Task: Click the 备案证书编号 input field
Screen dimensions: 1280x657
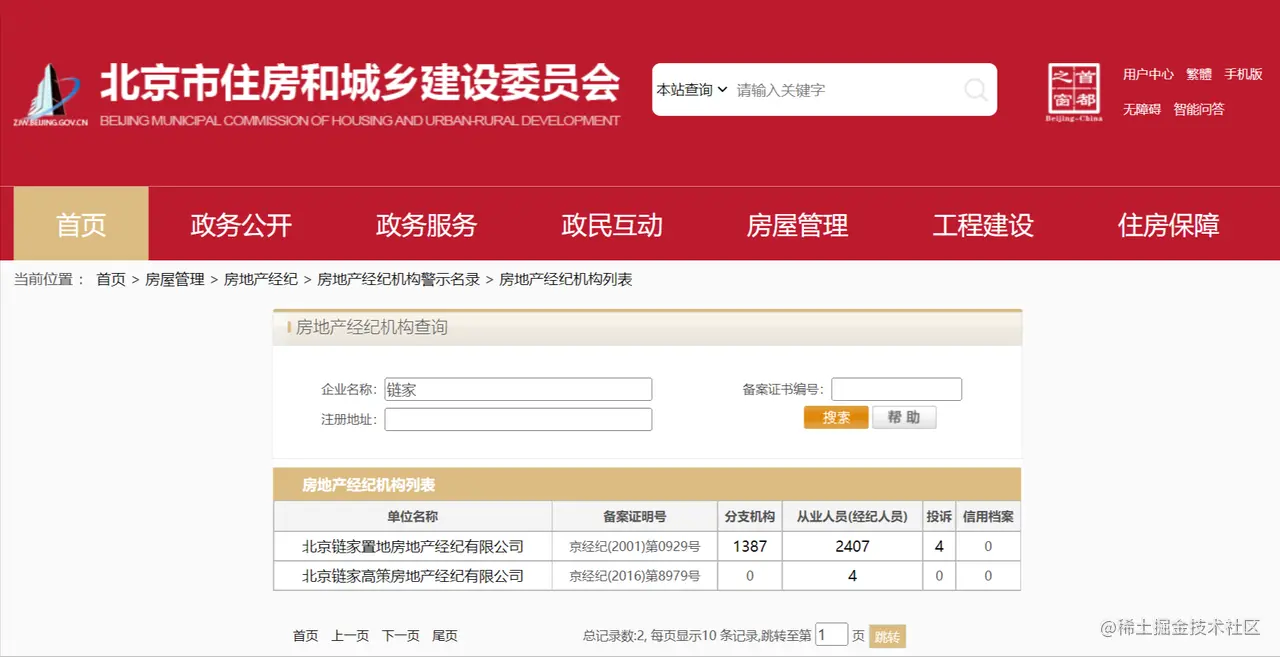Action: pyautogui.click(x=896, y=389)
